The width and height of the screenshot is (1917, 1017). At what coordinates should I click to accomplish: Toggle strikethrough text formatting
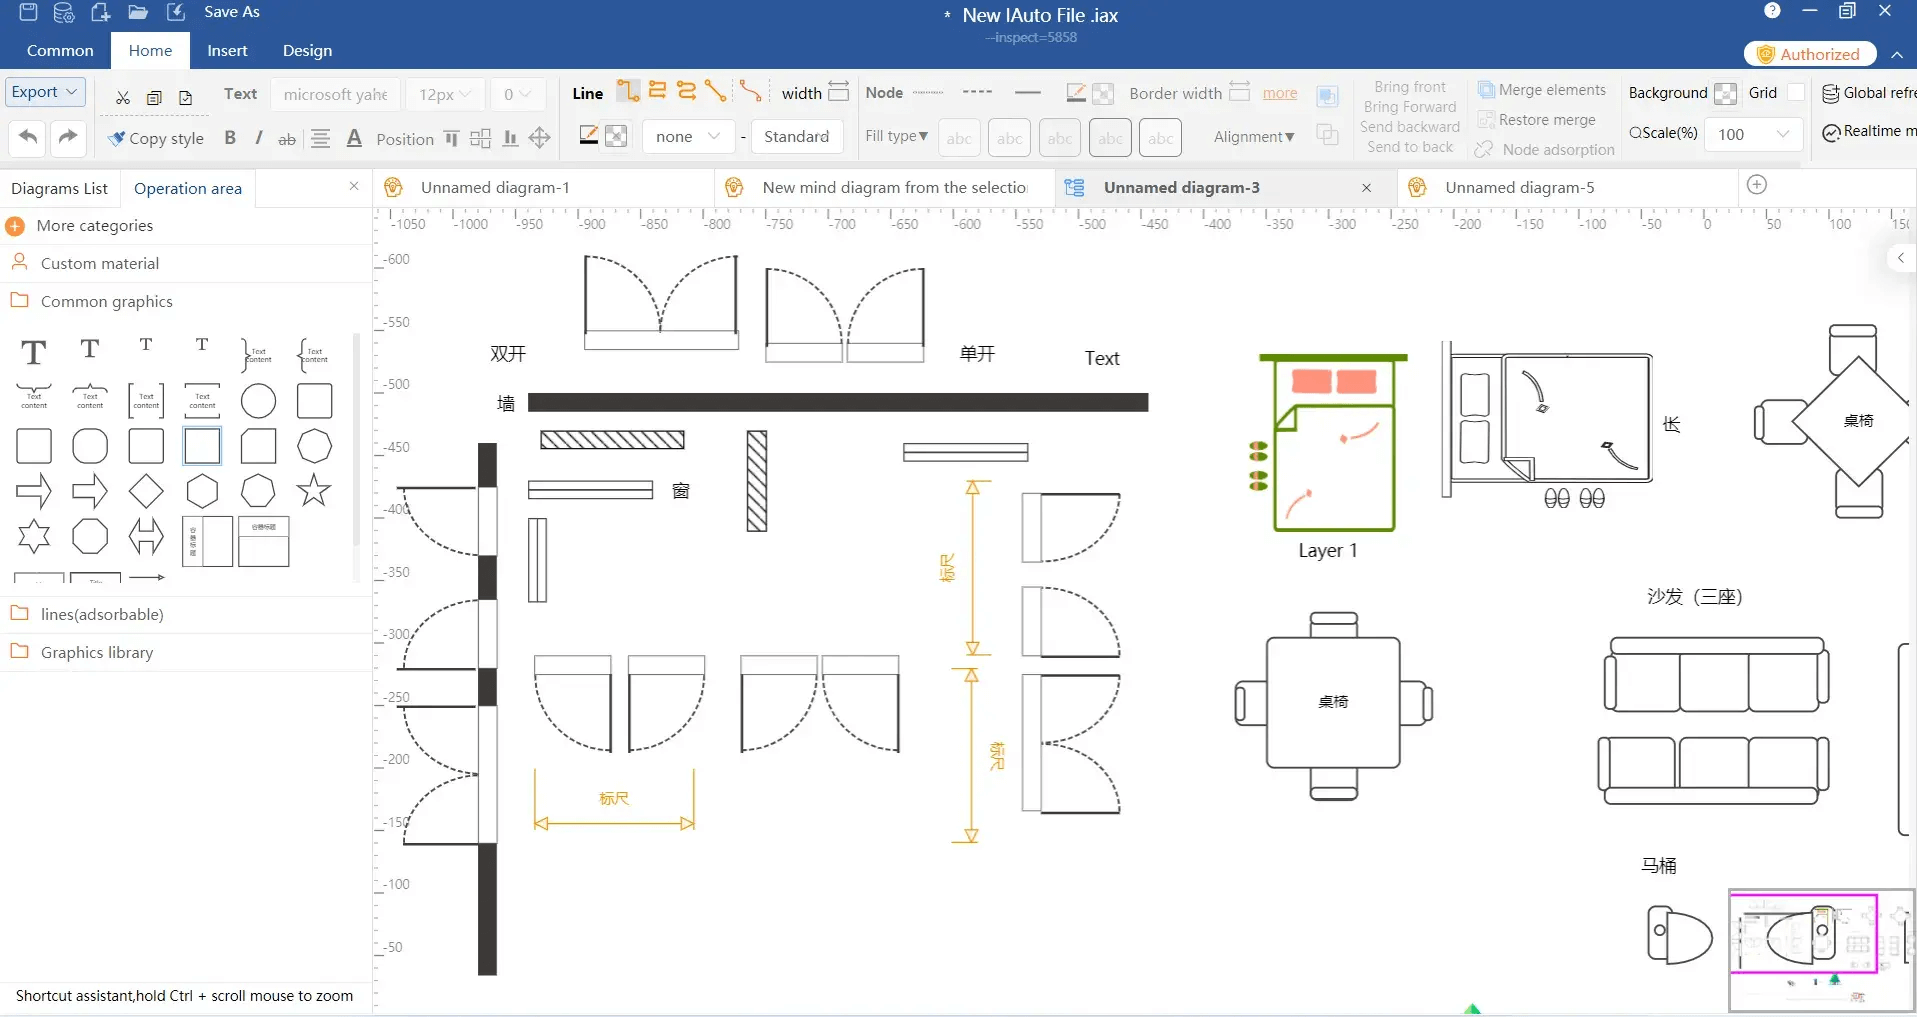pyautogui.click(x=287, y=139)
